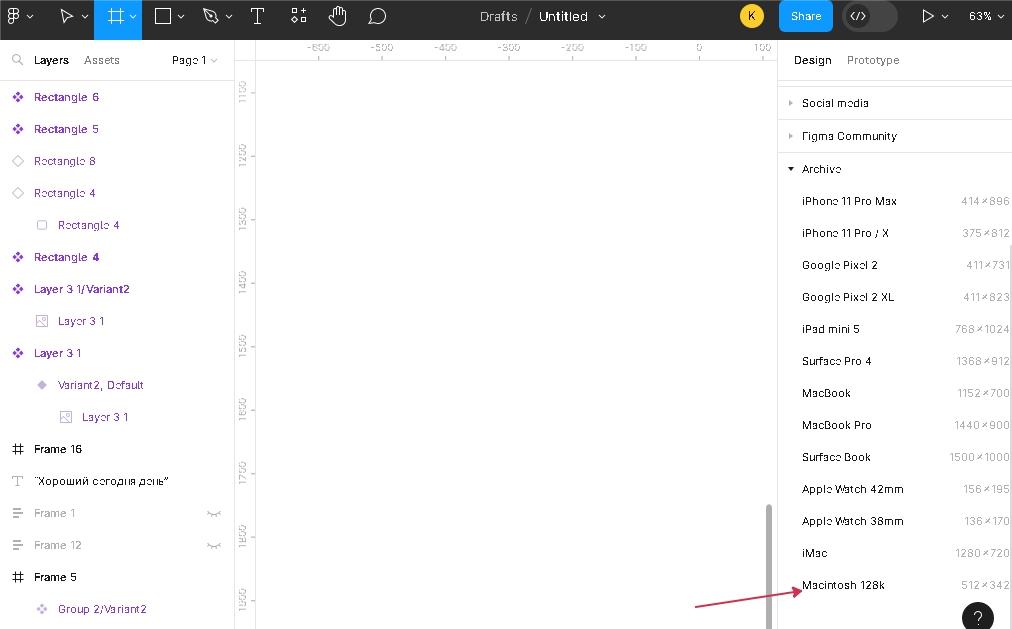
Task: Select the Hand tool
Action: [x=338, y=16]
